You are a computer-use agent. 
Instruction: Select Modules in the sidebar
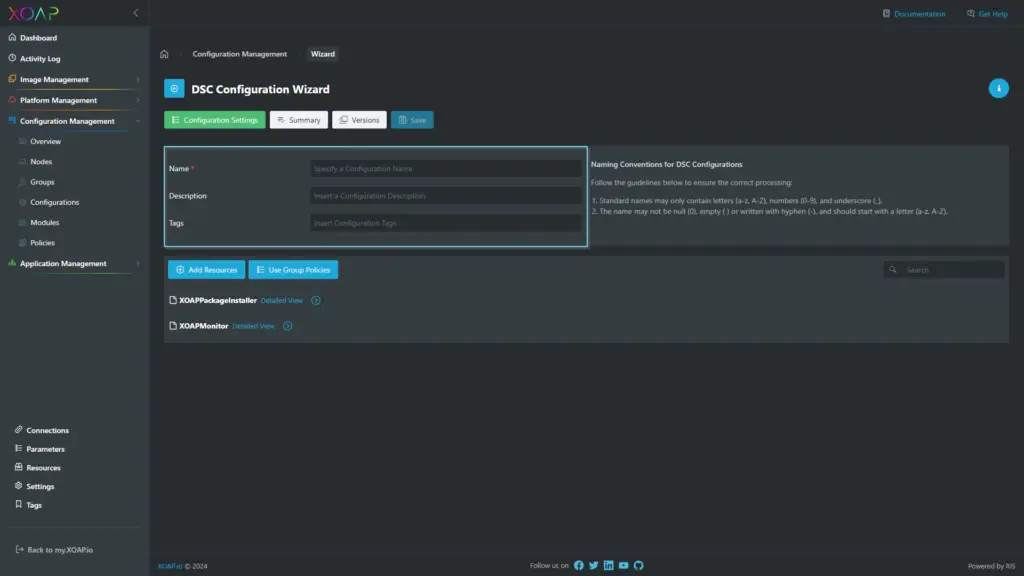pyautogui.click(x=44, y=223)
